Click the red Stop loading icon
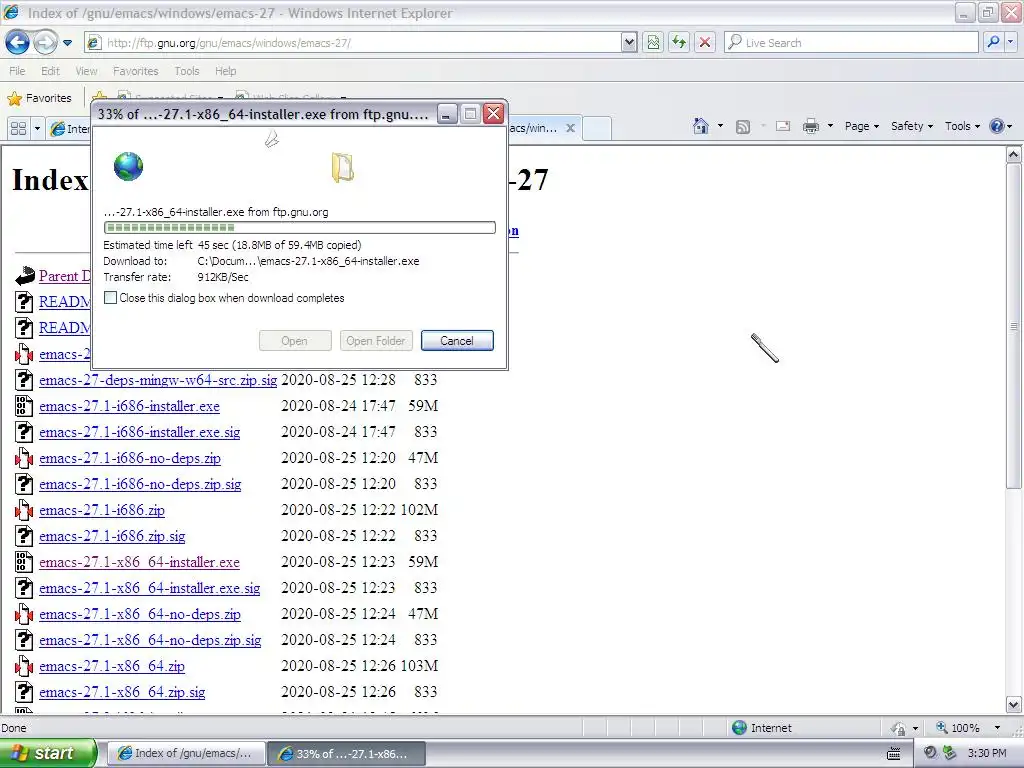 pos(705,42)
